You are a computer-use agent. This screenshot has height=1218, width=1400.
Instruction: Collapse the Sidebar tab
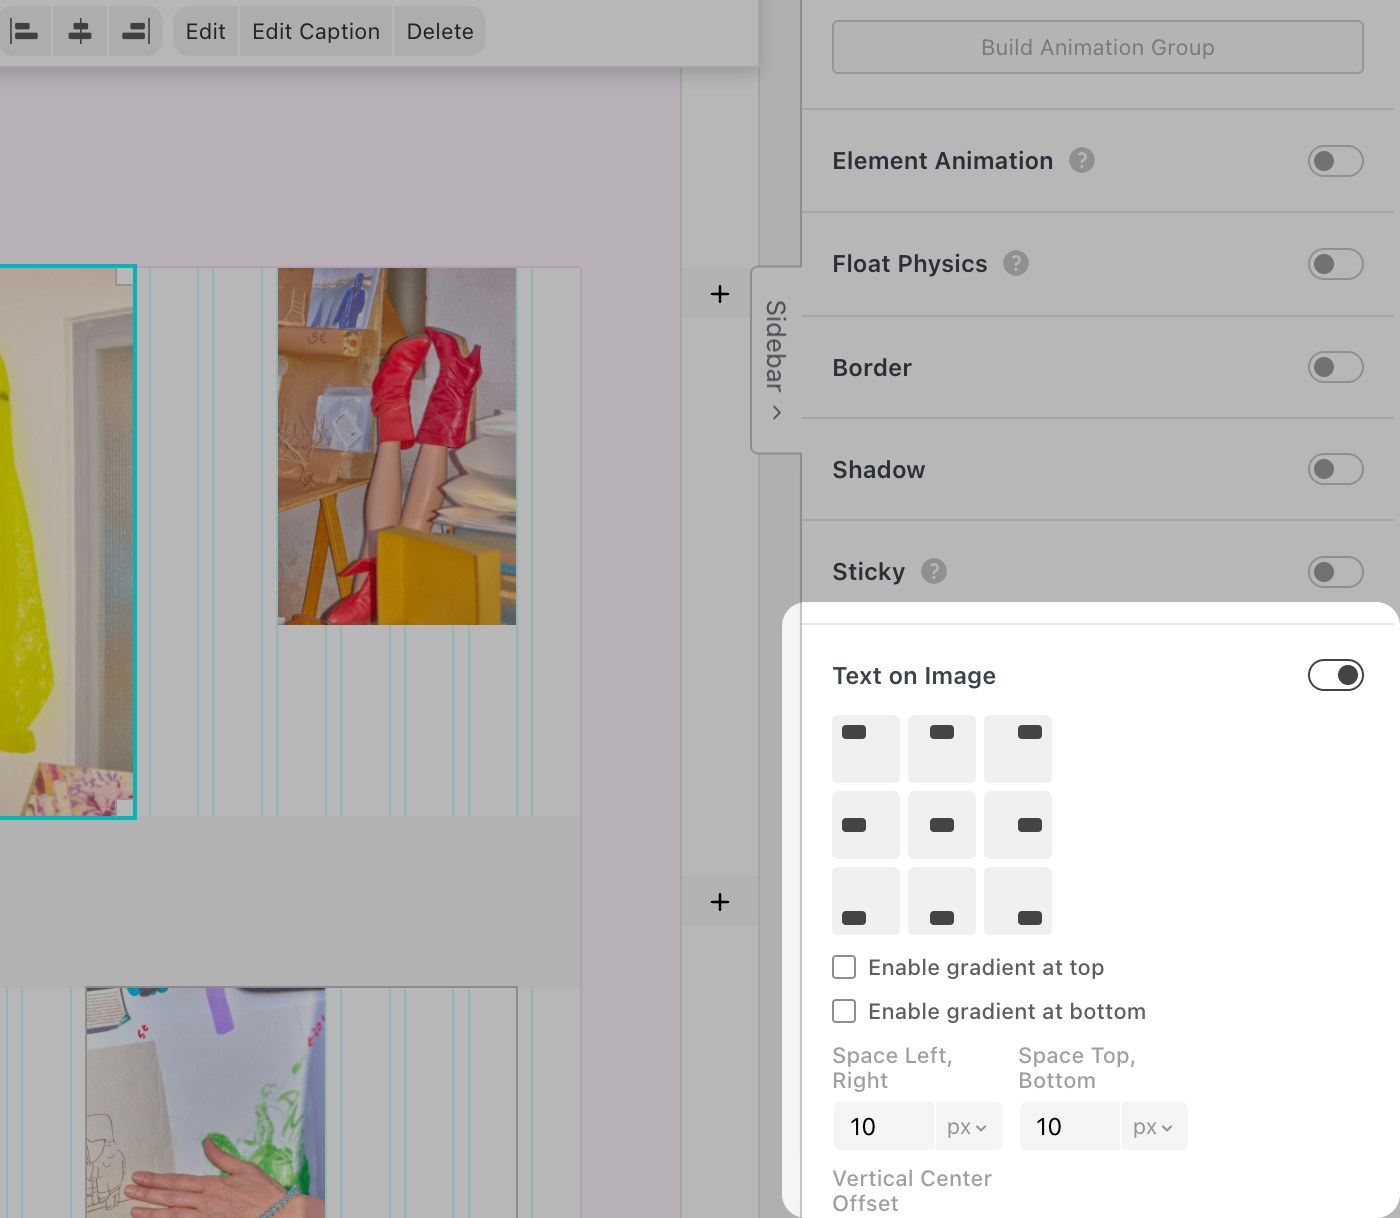(x=776, y=360)
